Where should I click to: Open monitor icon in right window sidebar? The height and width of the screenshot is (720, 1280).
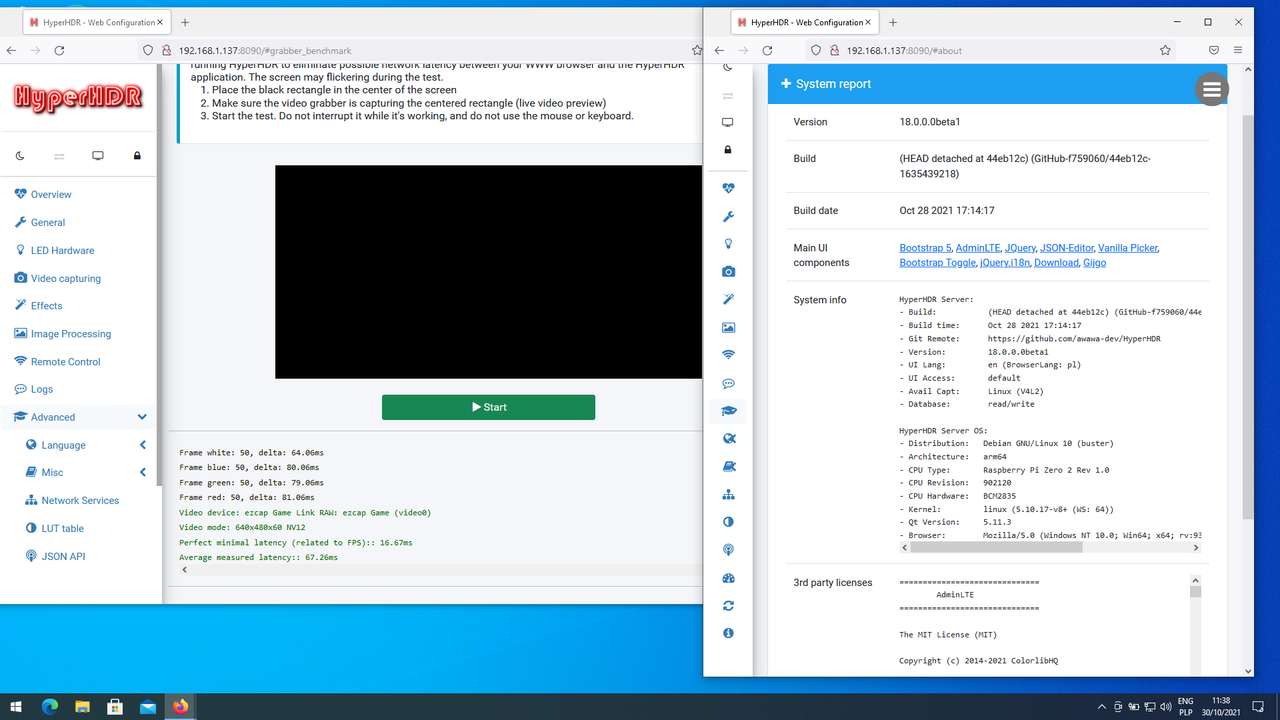click(728, 122)
